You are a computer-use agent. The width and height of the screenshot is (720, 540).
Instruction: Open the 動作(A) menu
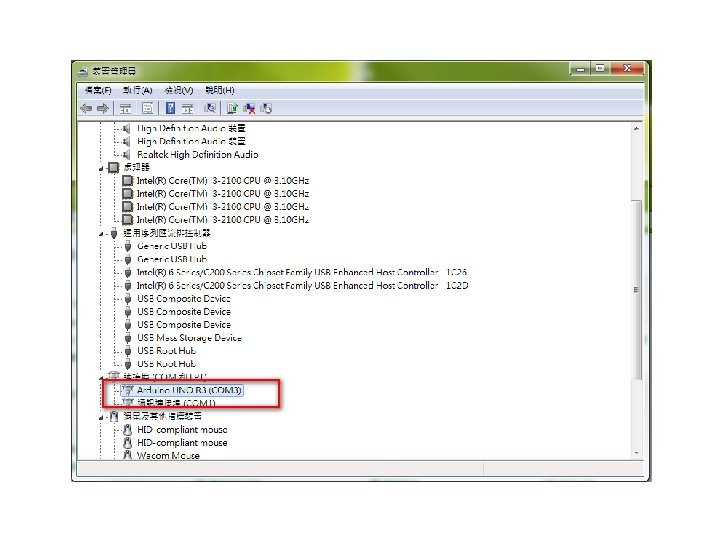pos(138,90)
